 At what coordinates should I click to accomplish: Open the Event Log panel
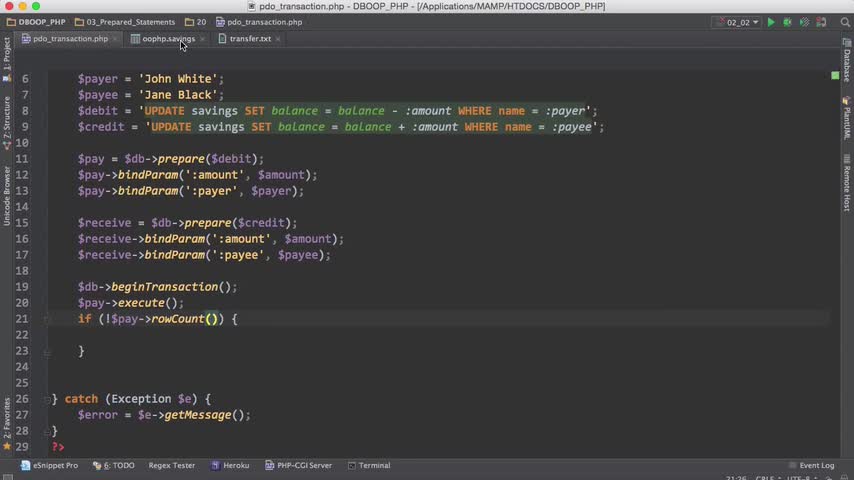(812, 465)
